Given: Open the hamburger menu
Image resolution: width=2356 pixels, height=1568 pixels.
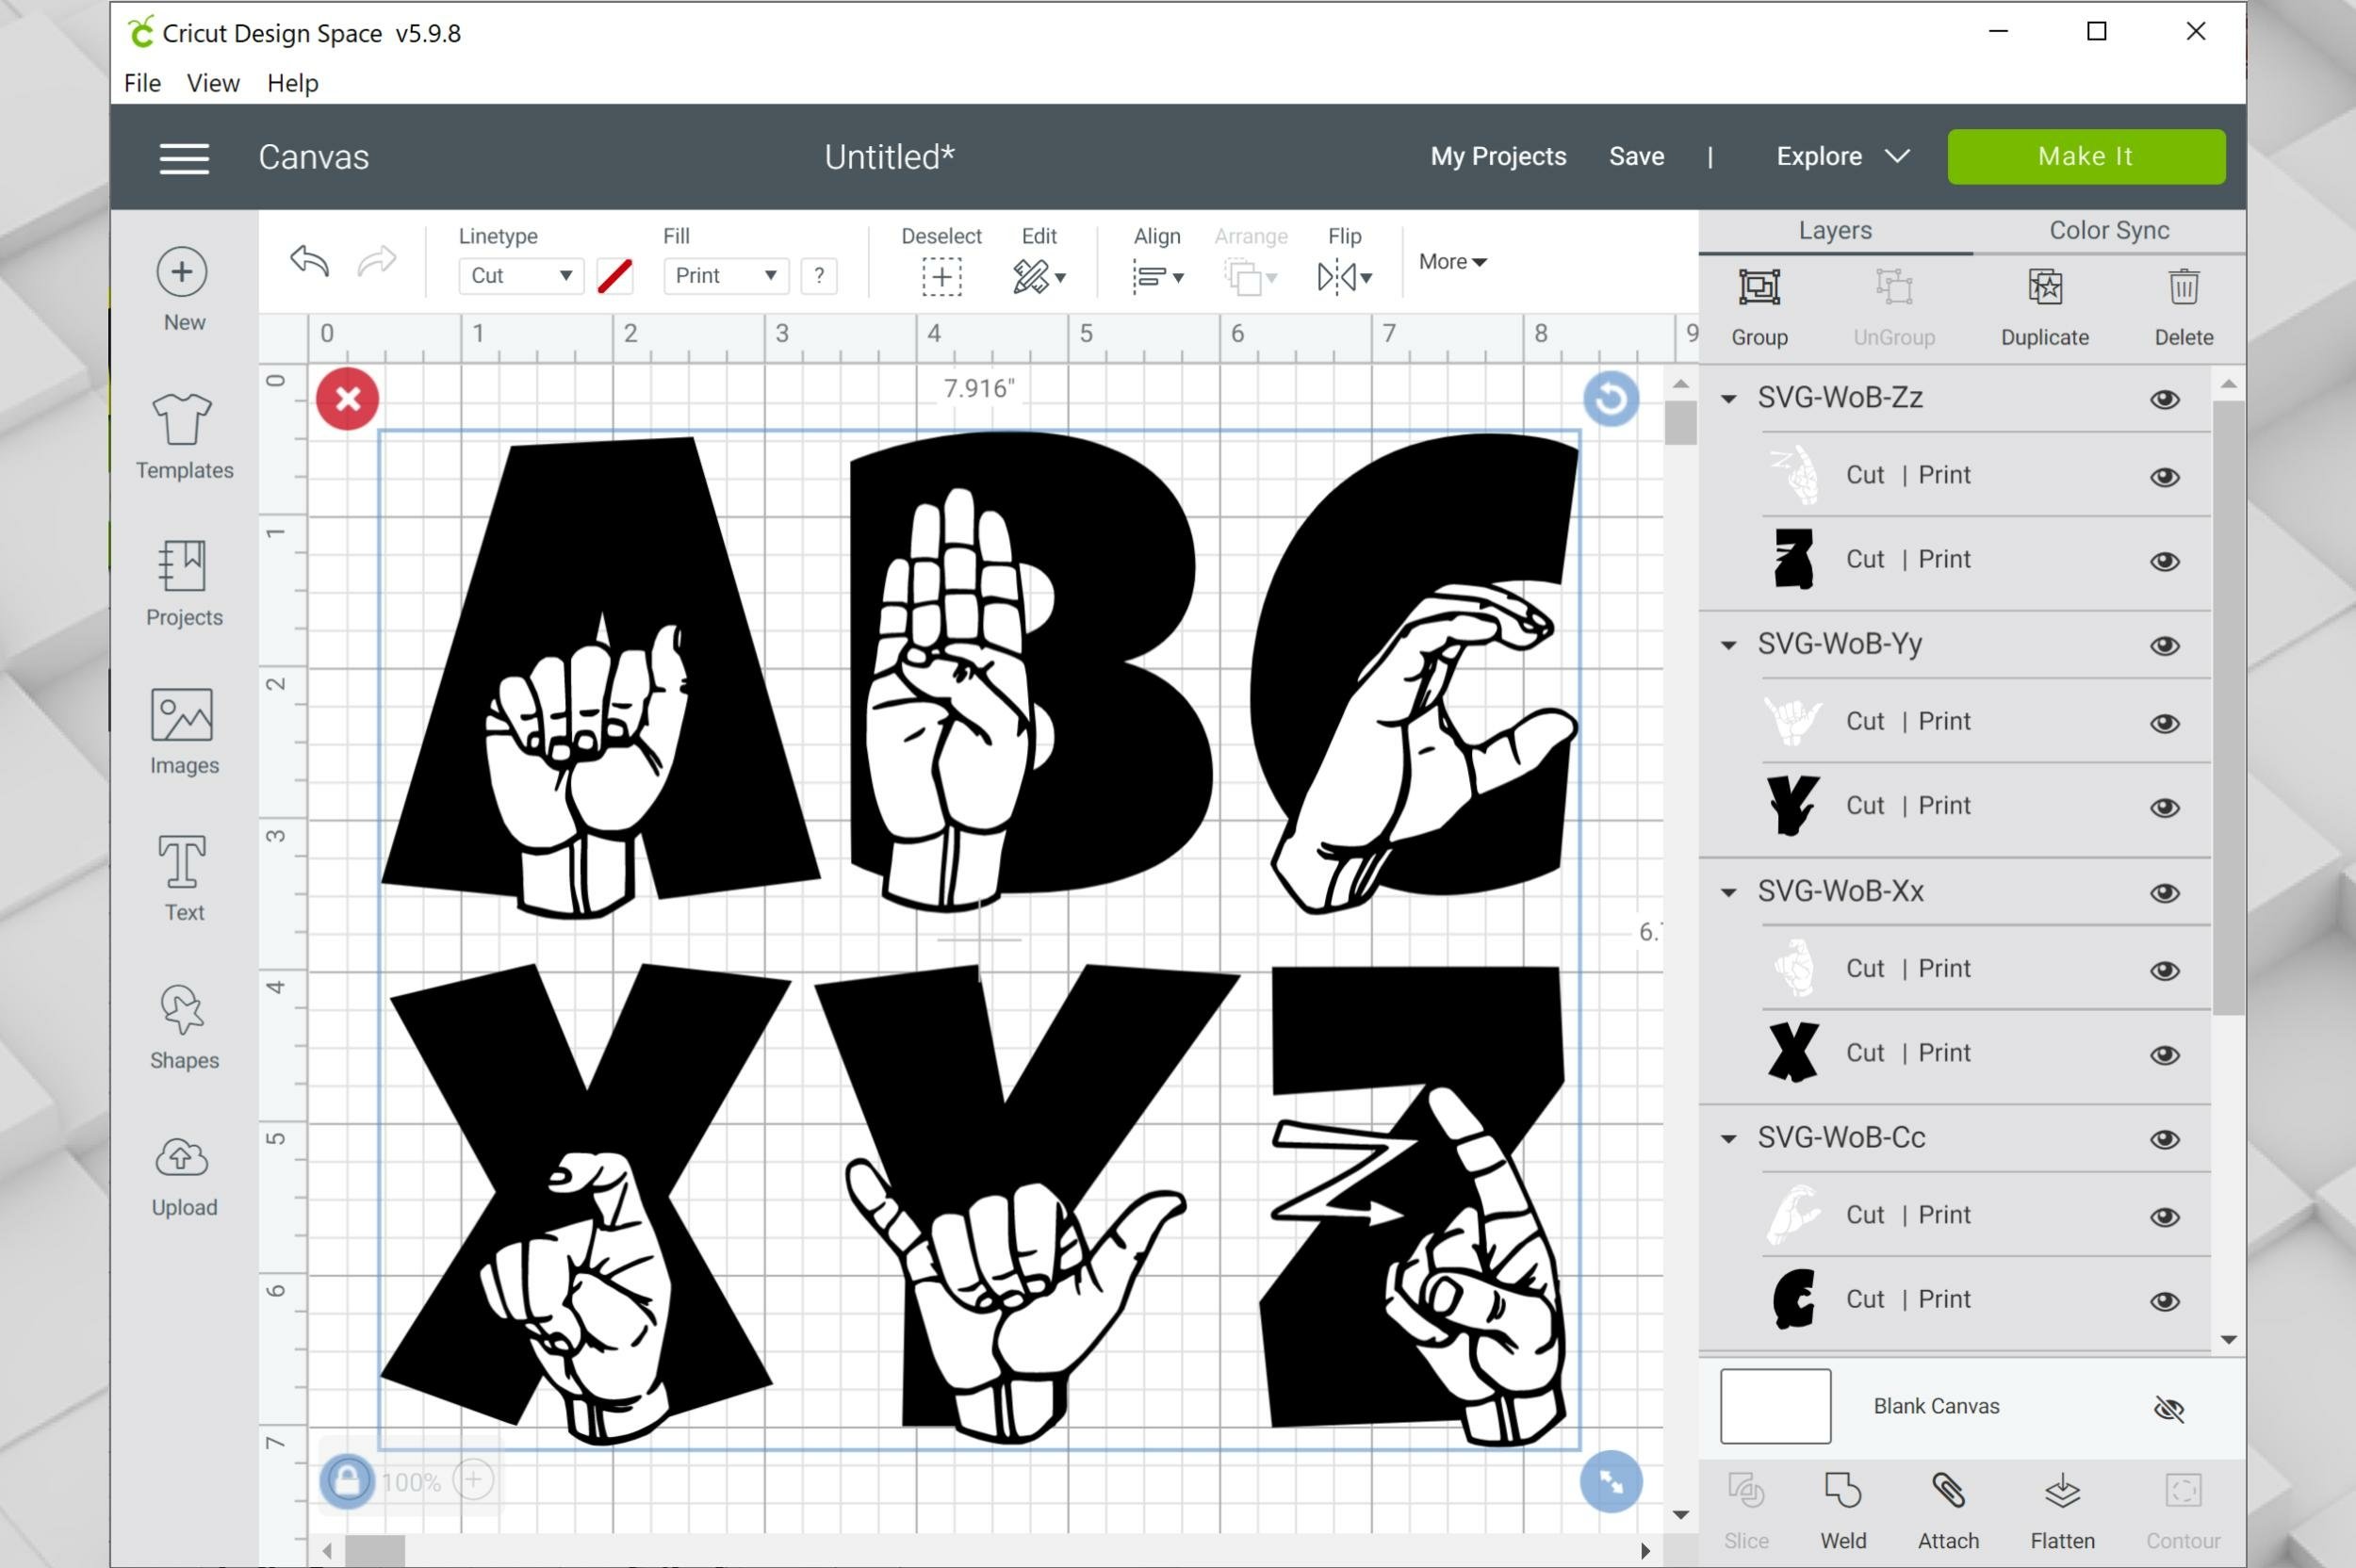Looking at the screenshot, I should click(184, 158).
